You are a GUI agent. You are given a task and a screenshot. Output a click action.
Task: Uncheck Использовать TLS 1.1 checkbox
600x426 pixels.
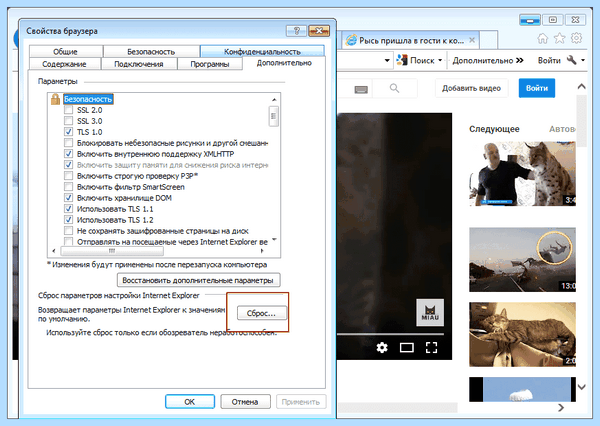click(68, 209)
